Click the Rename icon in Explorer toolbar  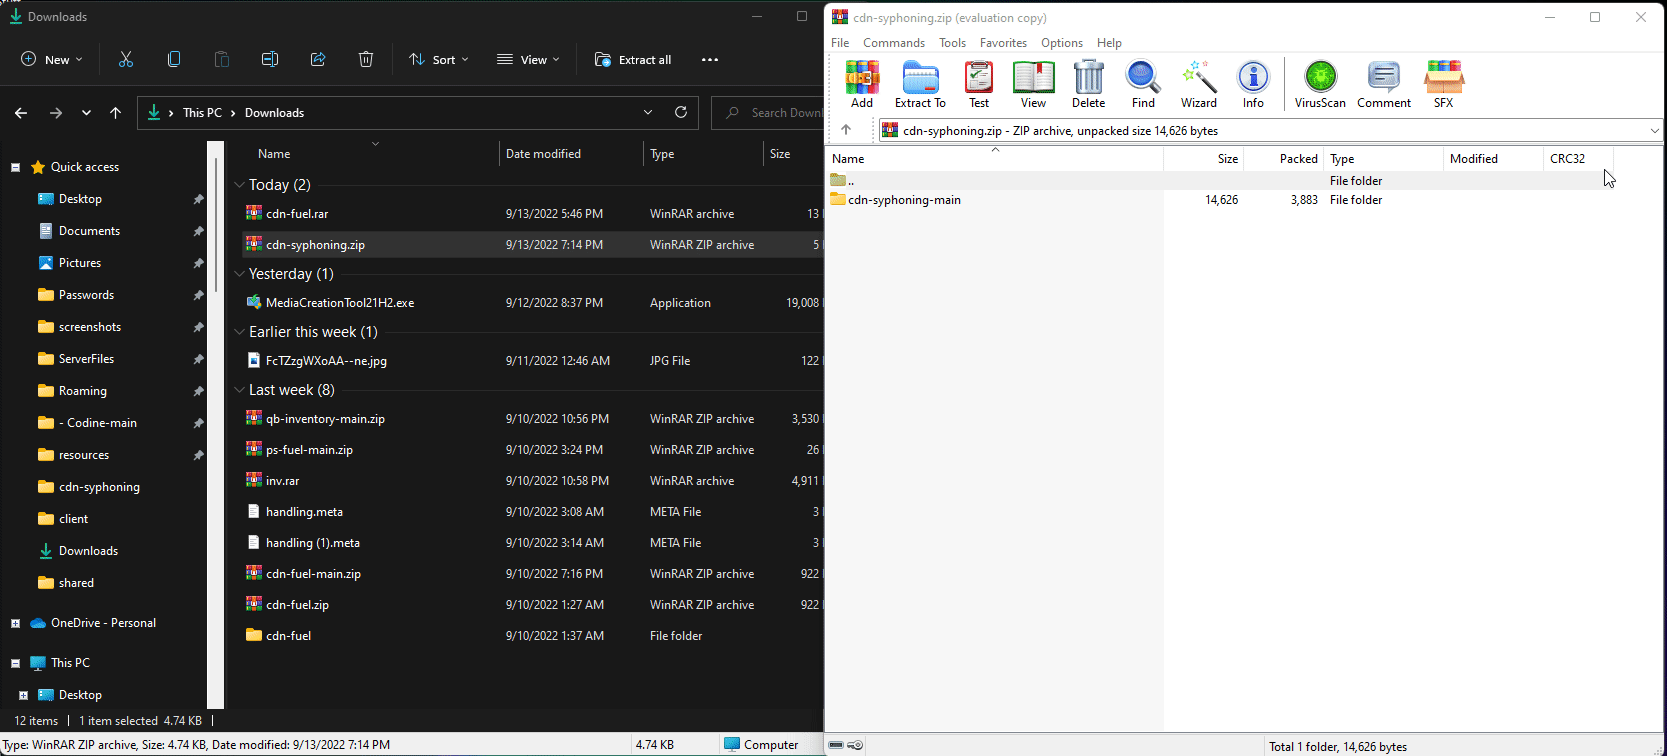point(270,60)
